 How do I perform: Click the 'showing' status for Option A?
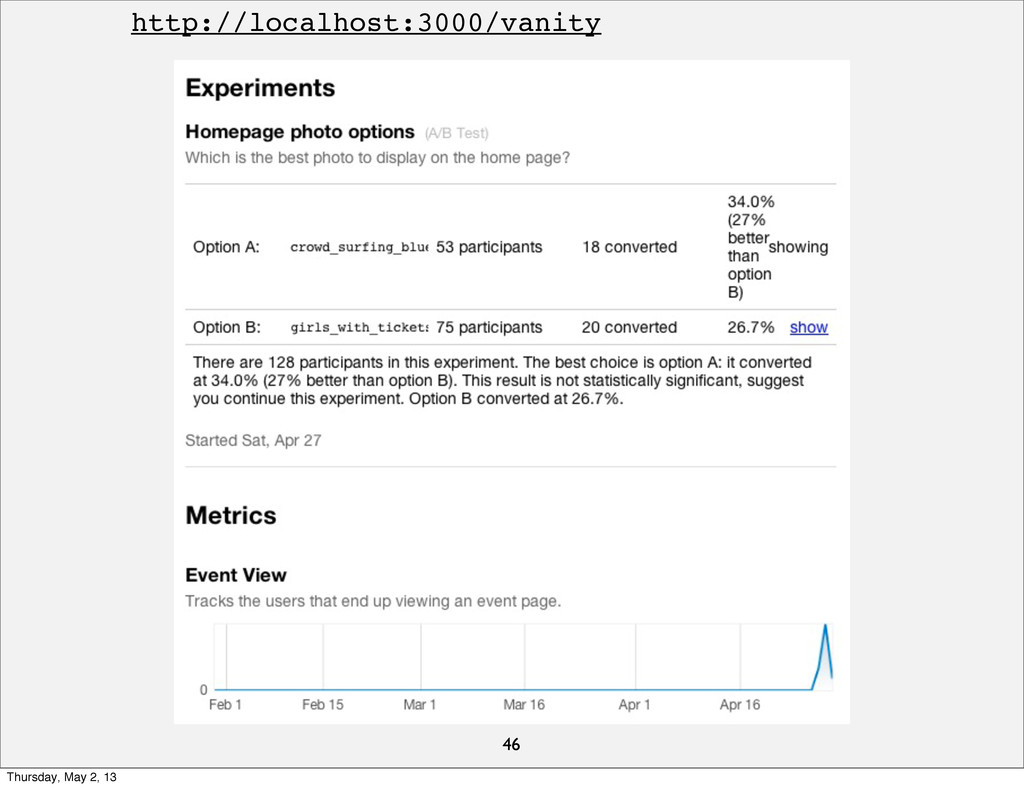798,247
